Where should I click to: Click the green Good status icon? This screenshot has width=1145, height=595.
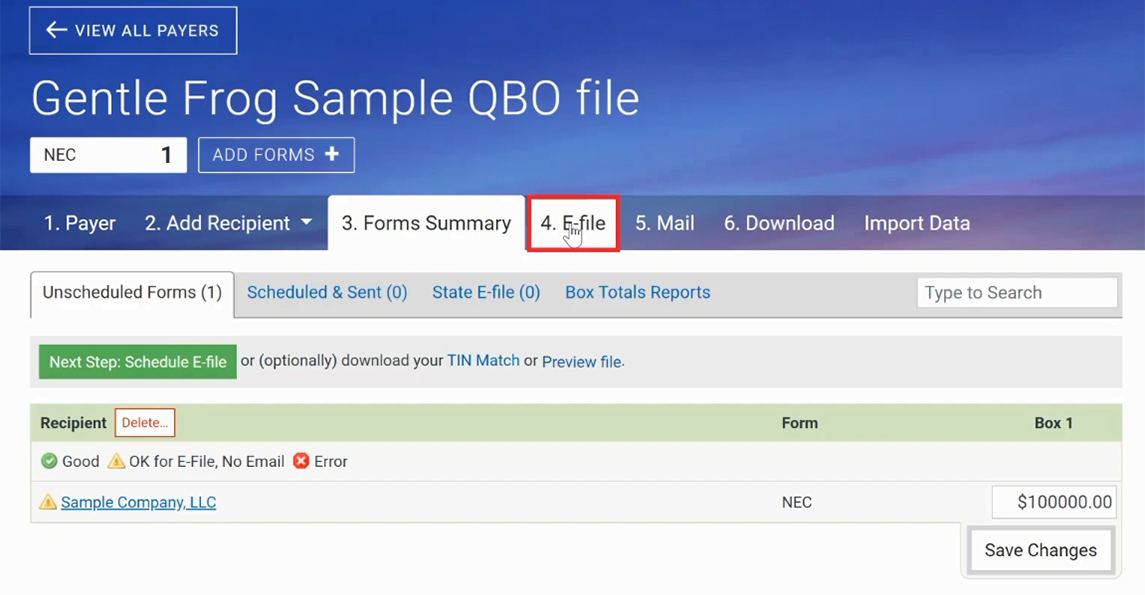pos(49,461)
